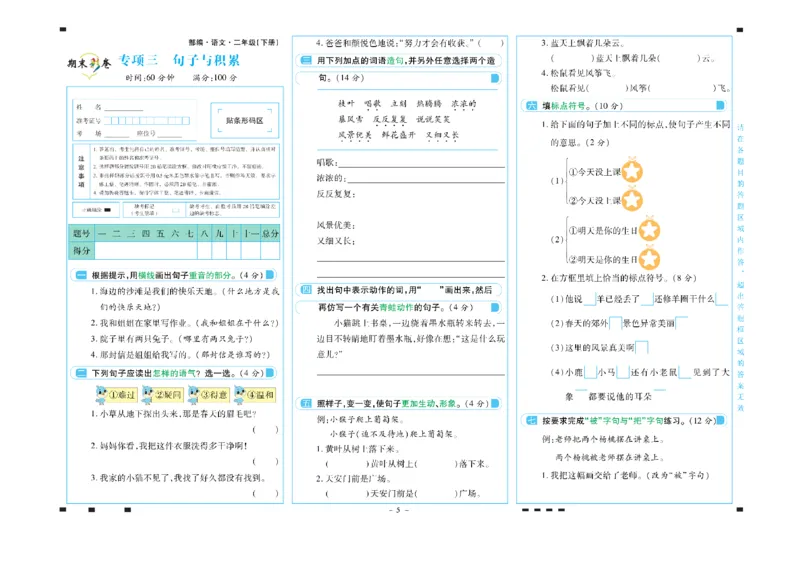
Task: Click the mascot icon next to ④温和
Action: pyautogui.click(x=240, y=394)
